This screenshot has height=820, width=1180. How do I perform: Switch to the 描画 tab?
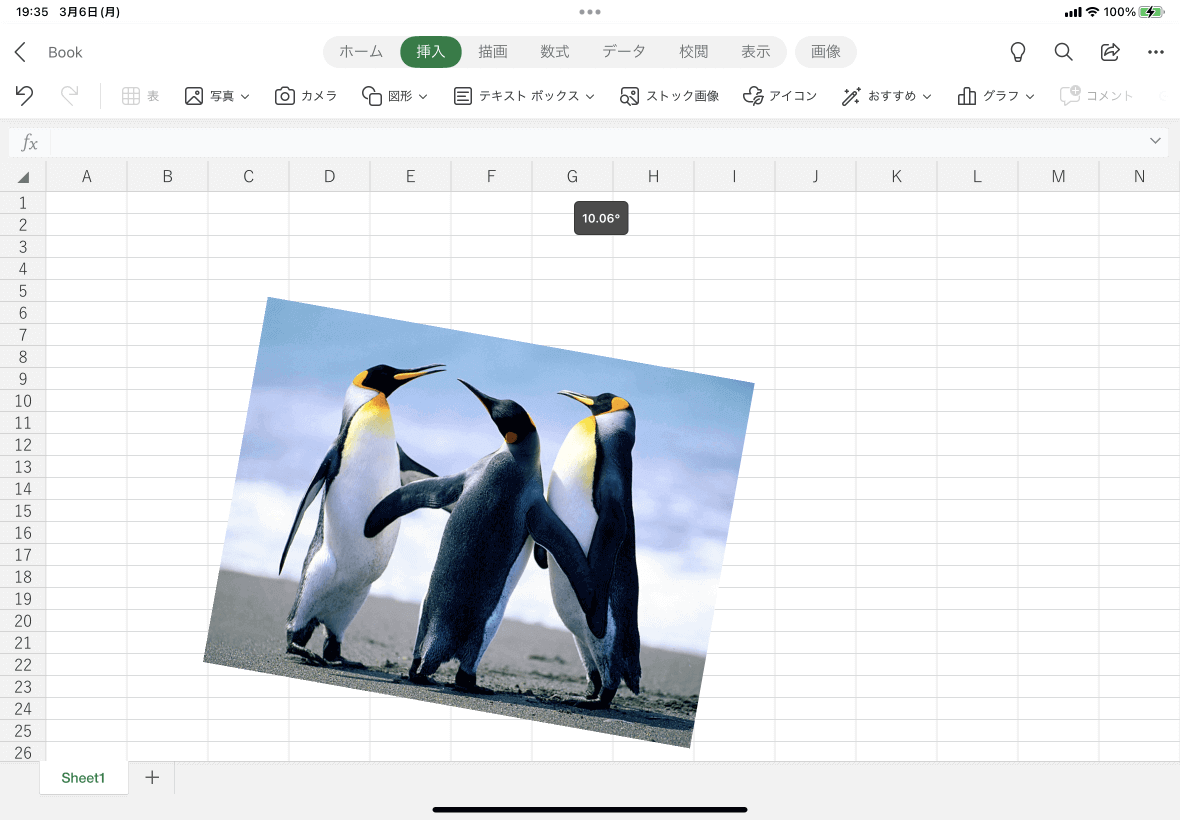coord(493,52)
